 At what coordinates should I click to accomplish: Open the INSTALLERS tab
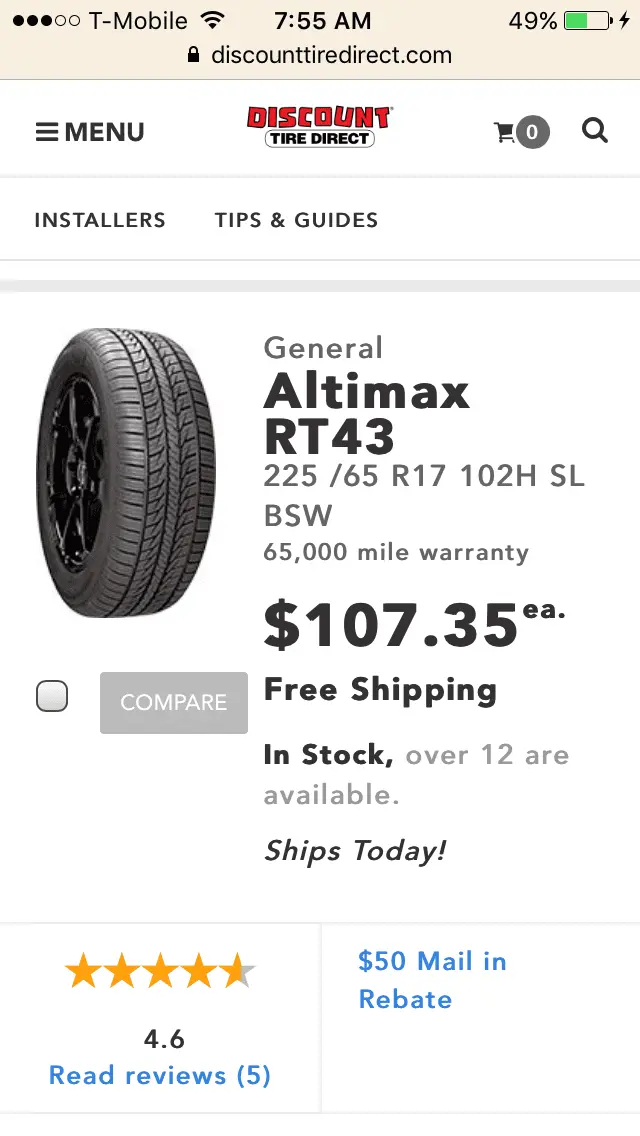coord(100,220)
